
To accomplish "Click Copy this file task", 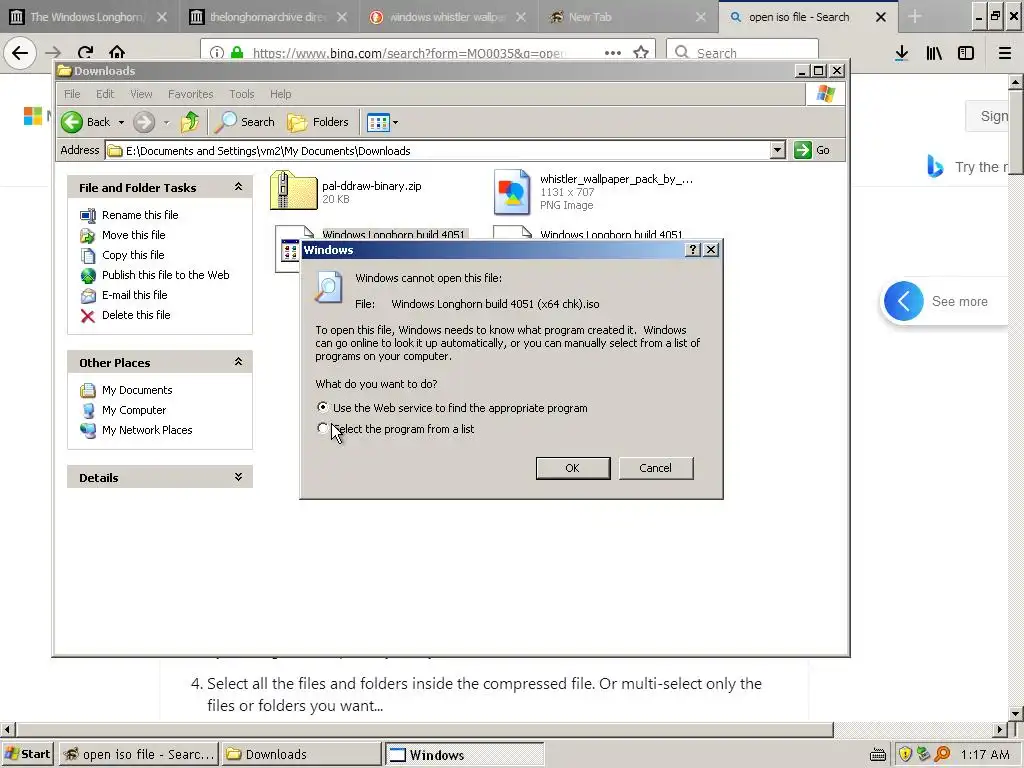I will 133,255.
